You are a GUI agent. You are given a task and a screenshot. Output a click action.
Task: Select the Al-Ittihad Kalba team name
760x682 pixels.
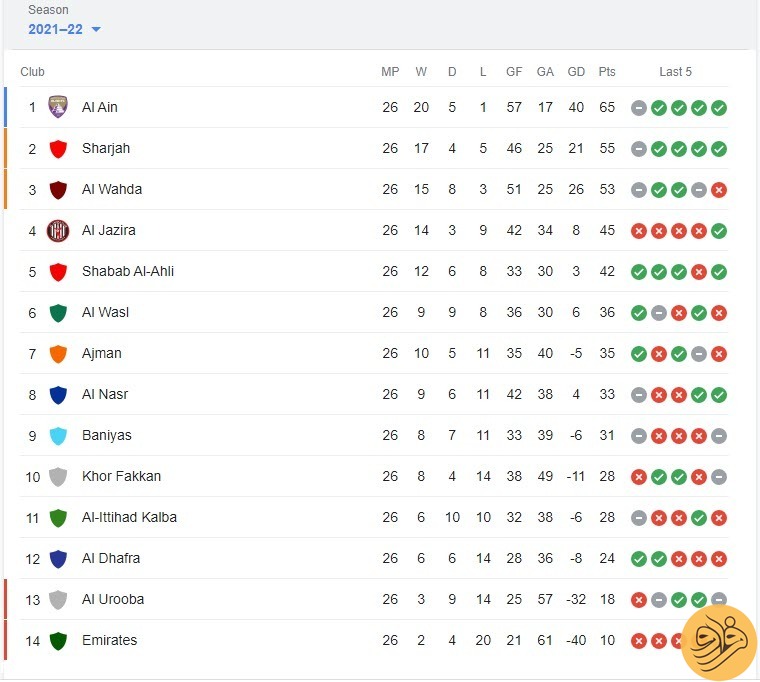point(129,517)
